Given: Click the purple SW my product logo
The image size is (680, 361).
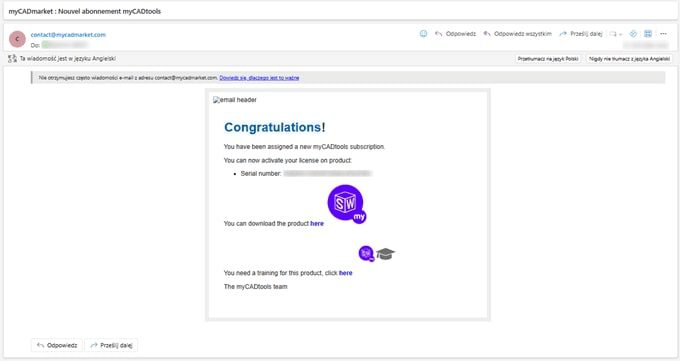Looking at the screenshot, I should point(347,204).
